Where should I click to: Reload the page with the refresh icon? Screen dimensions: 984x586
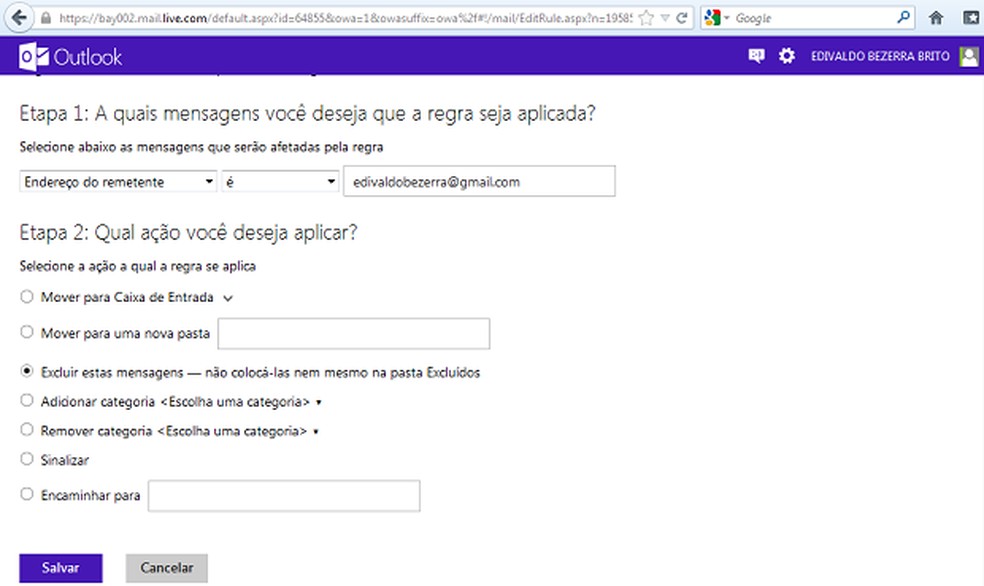point(682,18)
